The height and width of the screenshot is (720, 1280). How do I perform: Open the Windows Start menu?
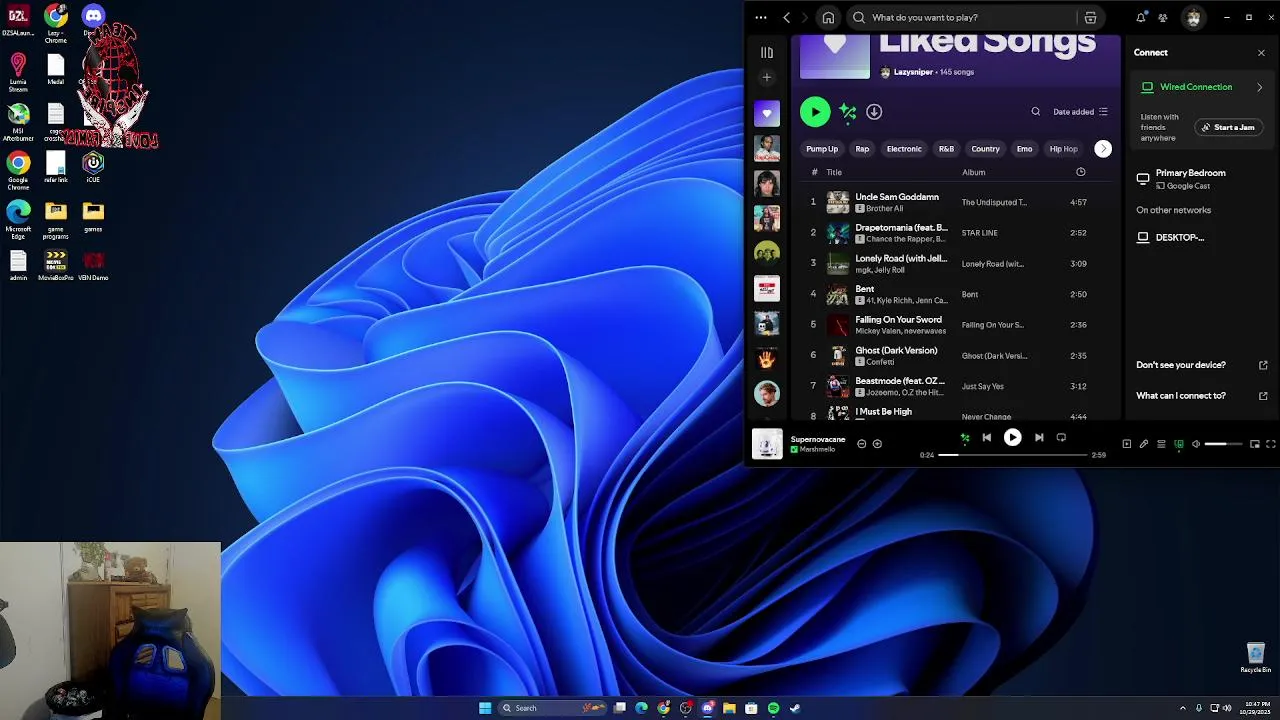pos(485,708)
